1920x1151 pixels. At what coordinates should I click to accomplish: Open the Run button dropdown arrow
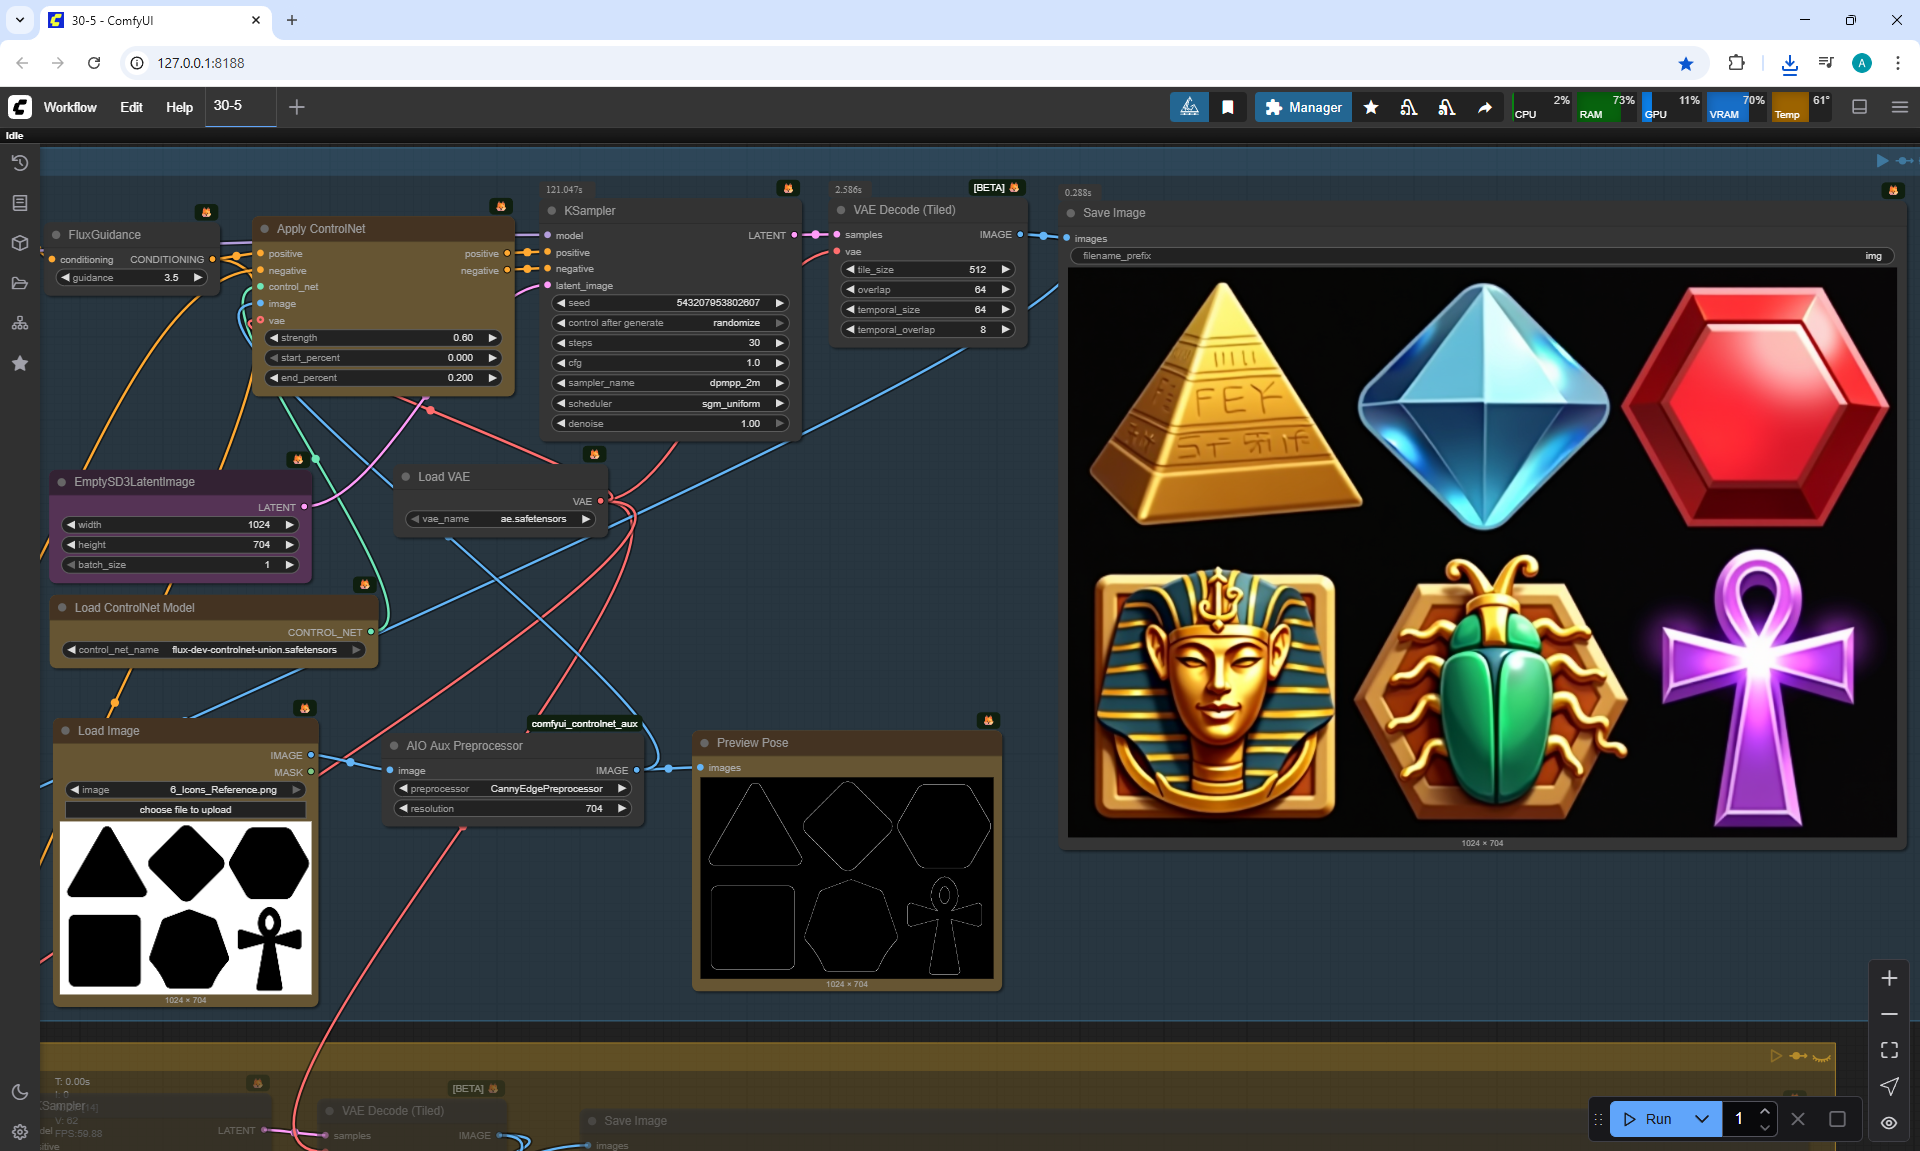[x=1701, y=1119]
